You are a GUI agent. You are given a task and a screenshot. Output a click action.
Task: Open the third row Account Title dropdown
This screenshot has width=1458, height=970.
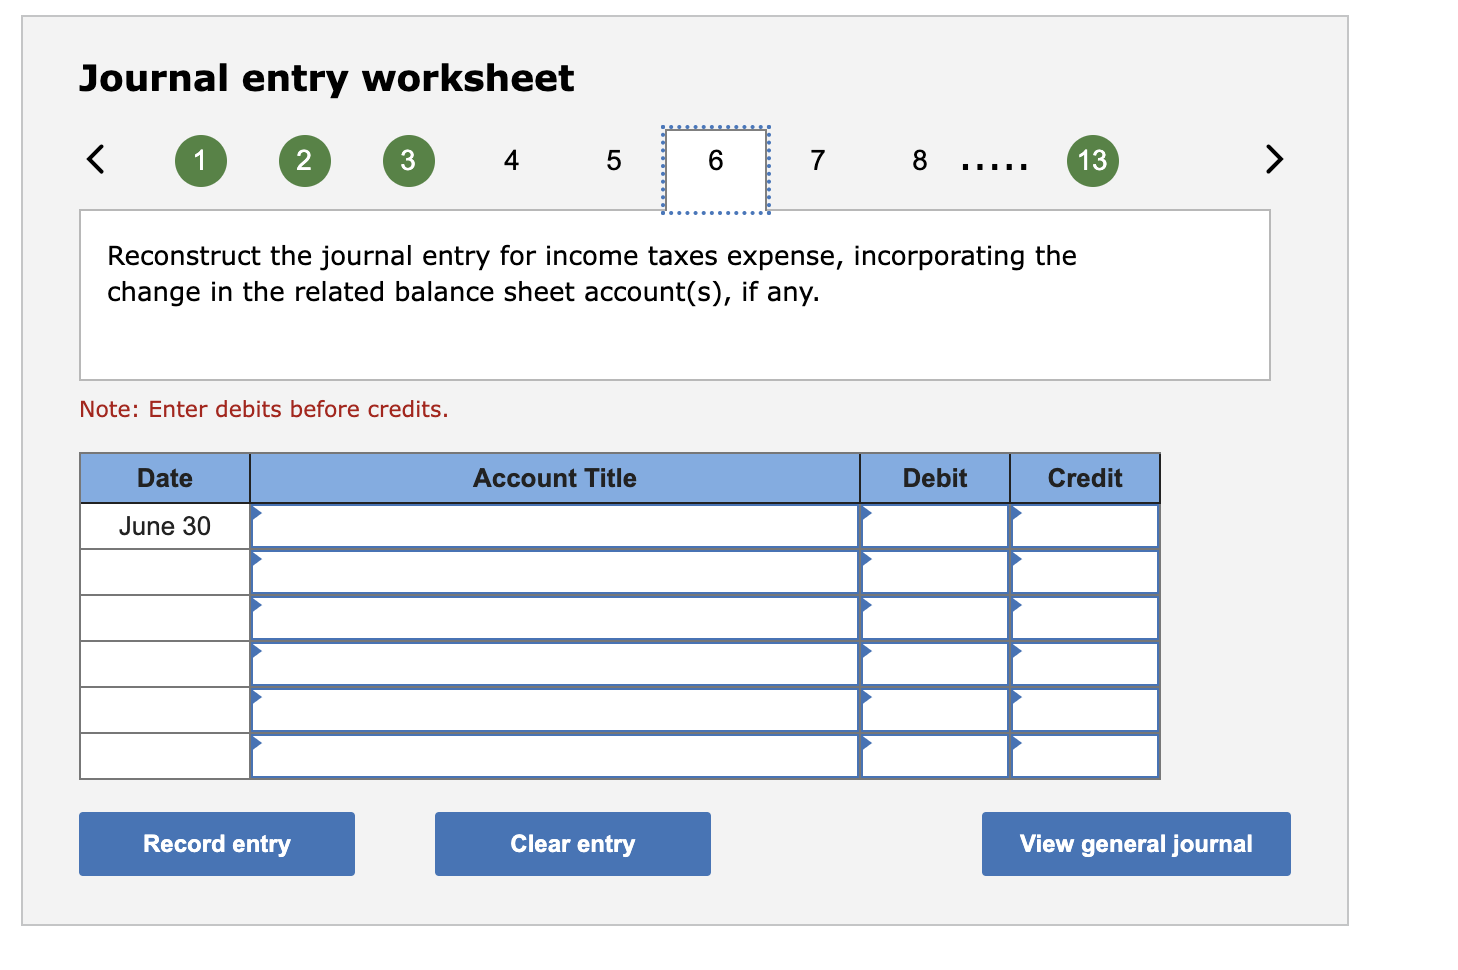[x=555, y=616]
